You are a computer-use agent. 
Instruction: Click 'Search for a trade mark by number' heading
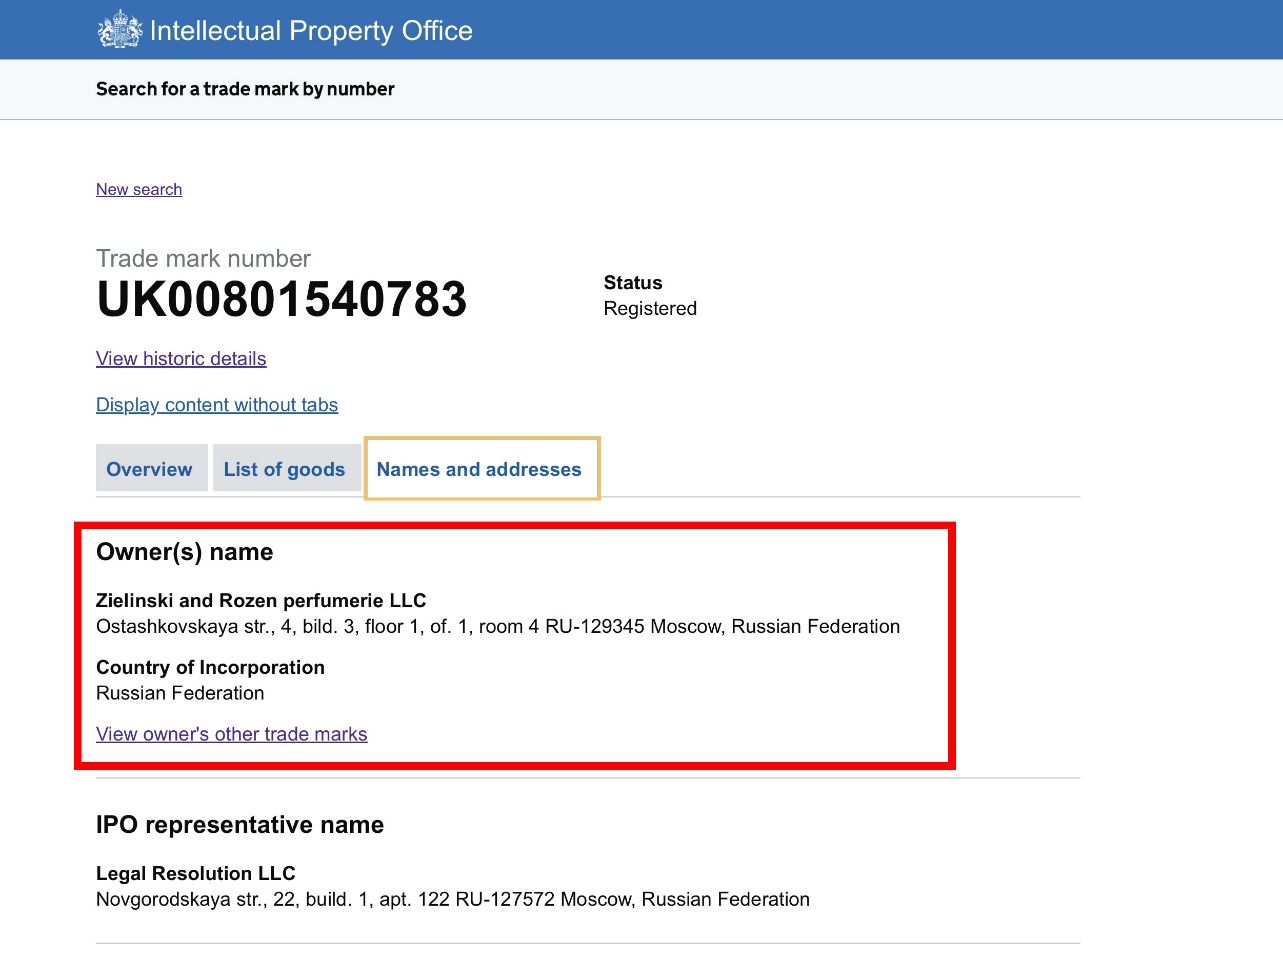pos(245,89)
